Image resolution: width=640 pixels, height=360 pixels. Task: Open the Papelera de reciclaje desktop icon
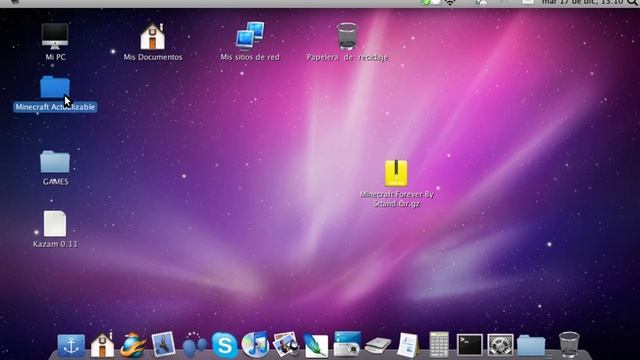pos(347,36)
